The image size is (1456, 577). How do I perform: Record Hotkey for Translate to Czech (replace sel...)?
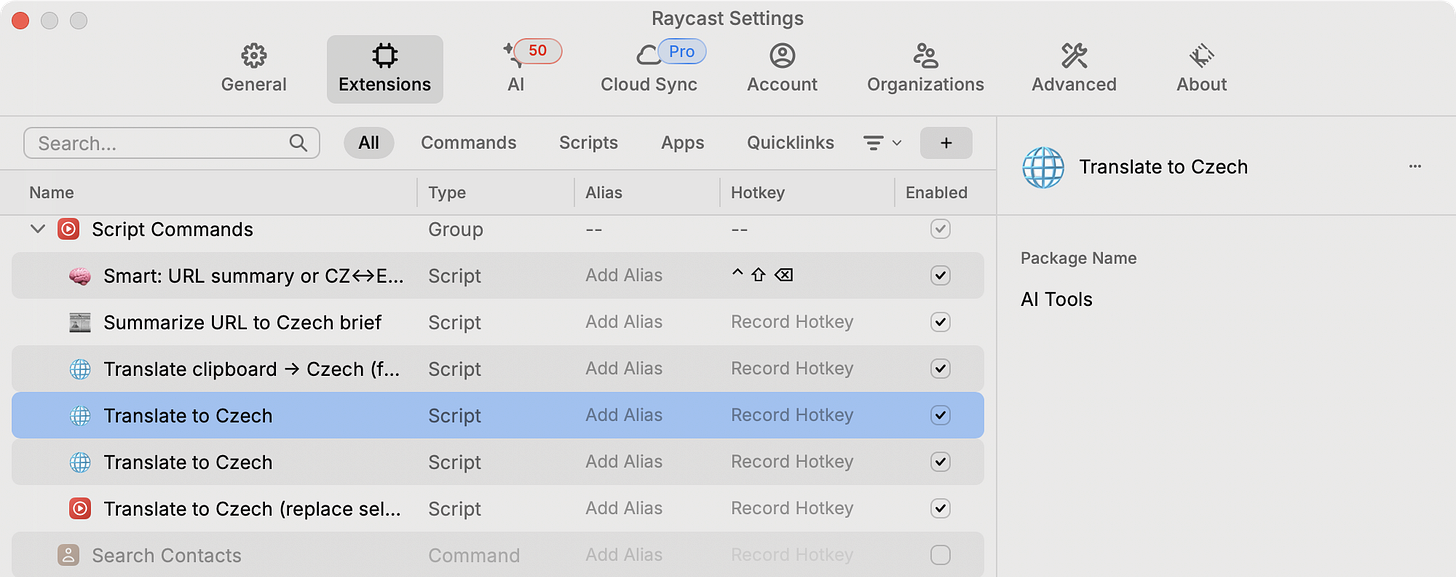point(792,508)
